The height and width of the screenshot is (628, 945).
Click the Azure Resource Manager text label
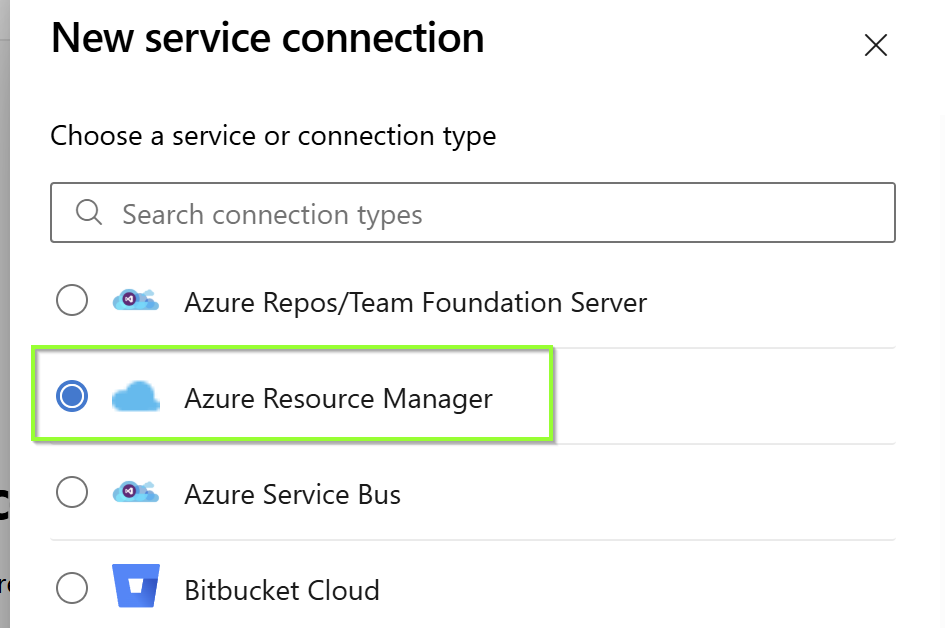(x=338, y=399)
